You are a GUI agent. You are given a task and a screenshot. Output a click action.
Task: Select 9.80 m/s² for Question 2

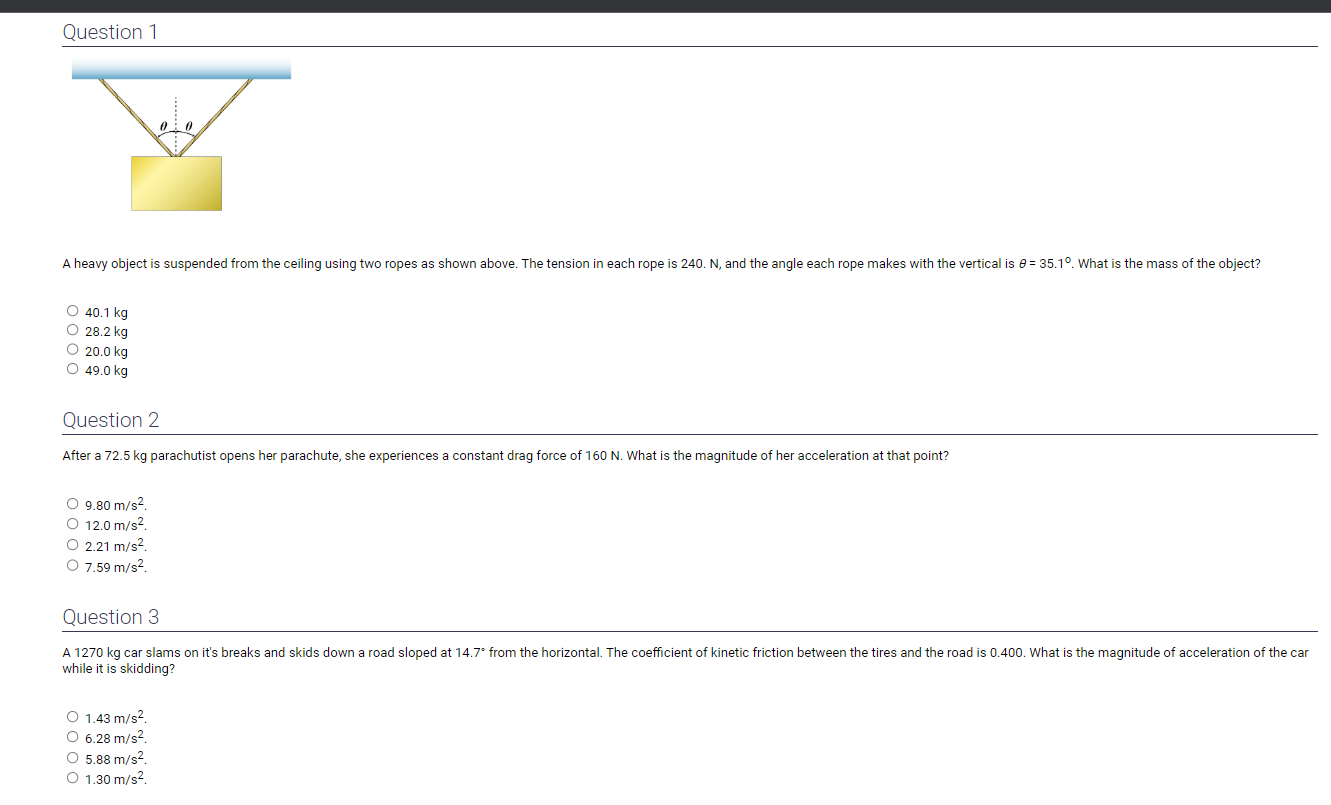72,504
